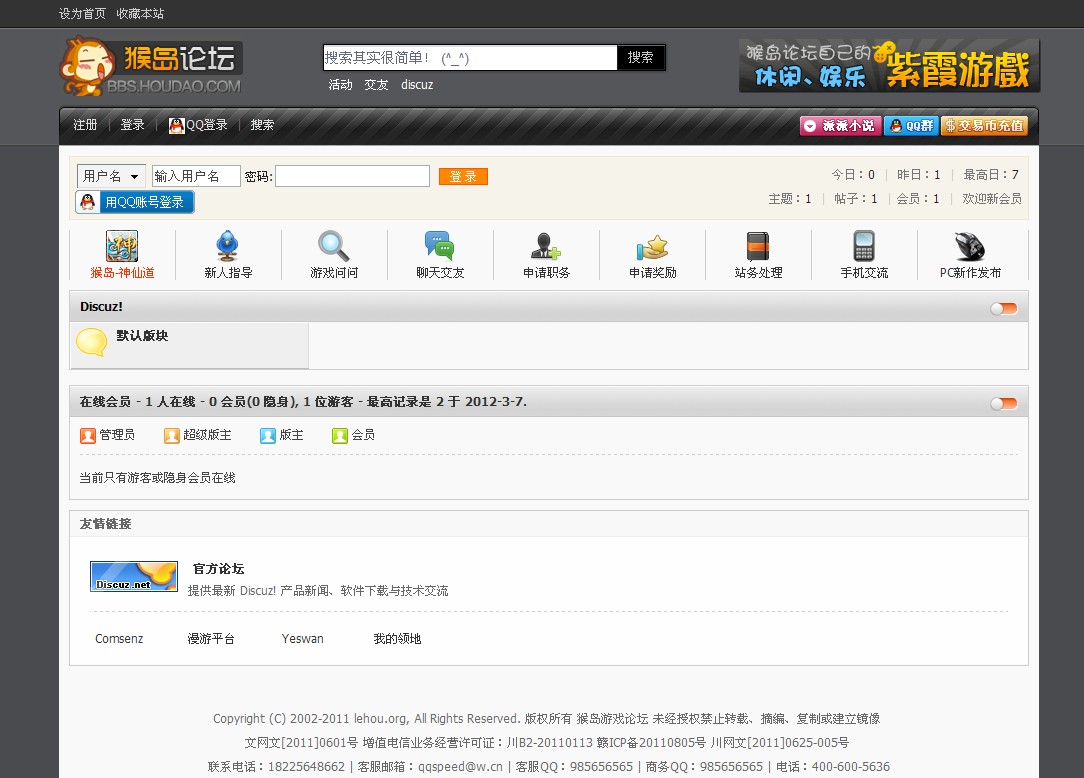
Task: Click the 管理员 orange user icon
Action: tap(87, 436)
